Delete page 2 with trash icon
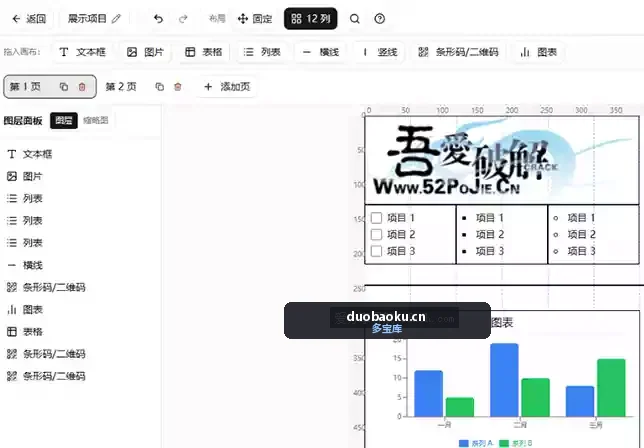Image resolution: width=644 pixels, height=448 pixels. coord(178,87)
